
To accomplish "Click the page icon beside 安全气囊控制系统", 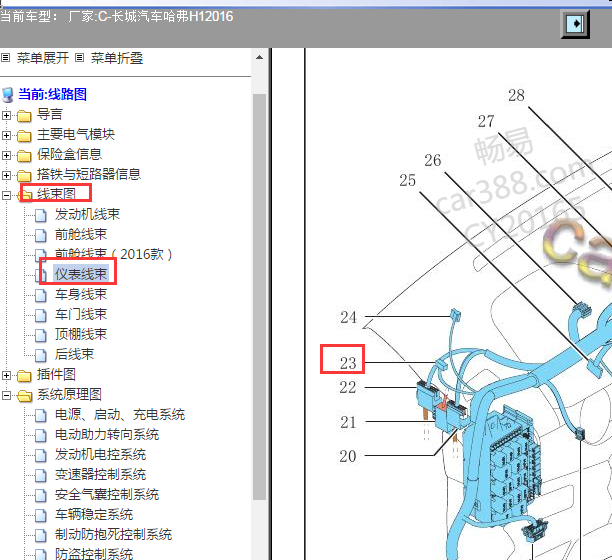I will pyautogui.click(x=41, y=496).
